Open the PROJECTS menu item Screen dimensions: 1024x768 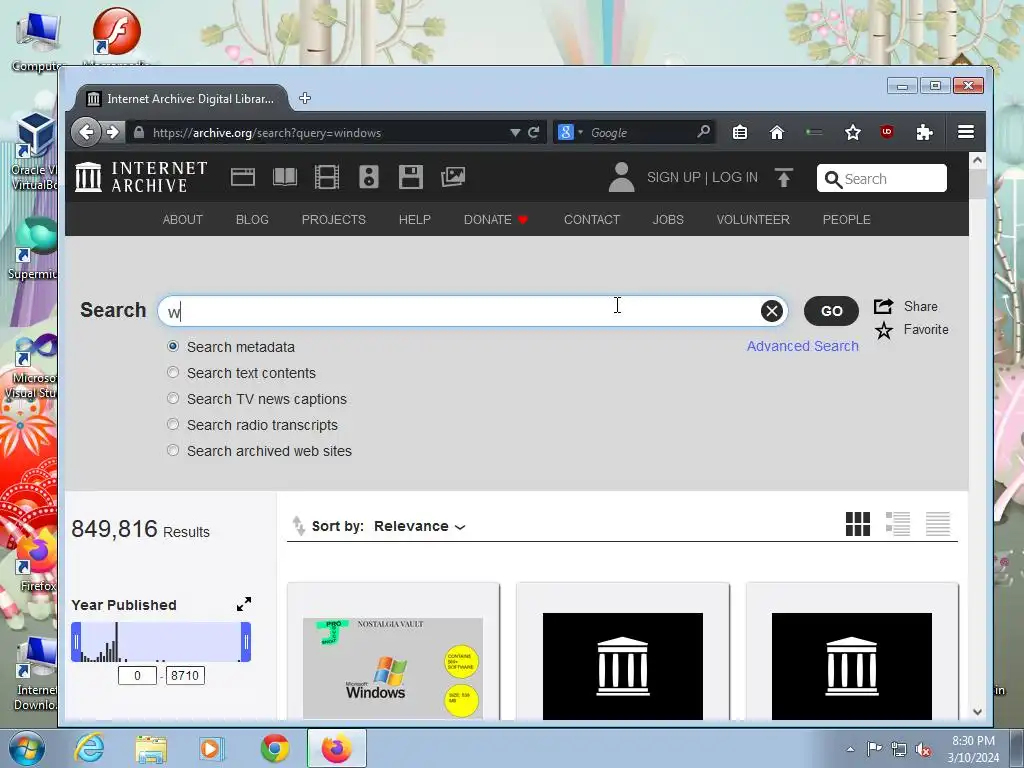coord(334,219)
